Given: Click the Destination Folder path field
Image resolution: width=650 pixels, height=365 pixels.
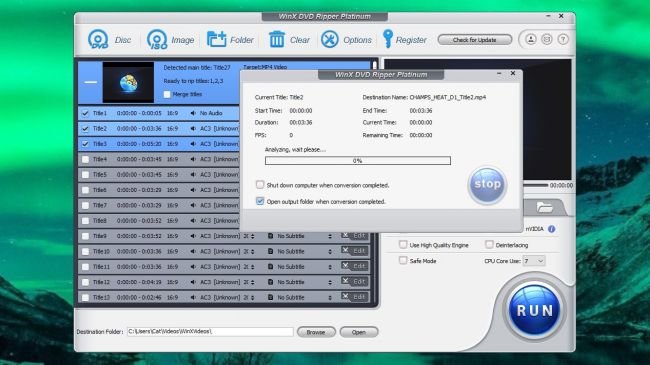Looking at the screenshot, I should coord(210,332).
